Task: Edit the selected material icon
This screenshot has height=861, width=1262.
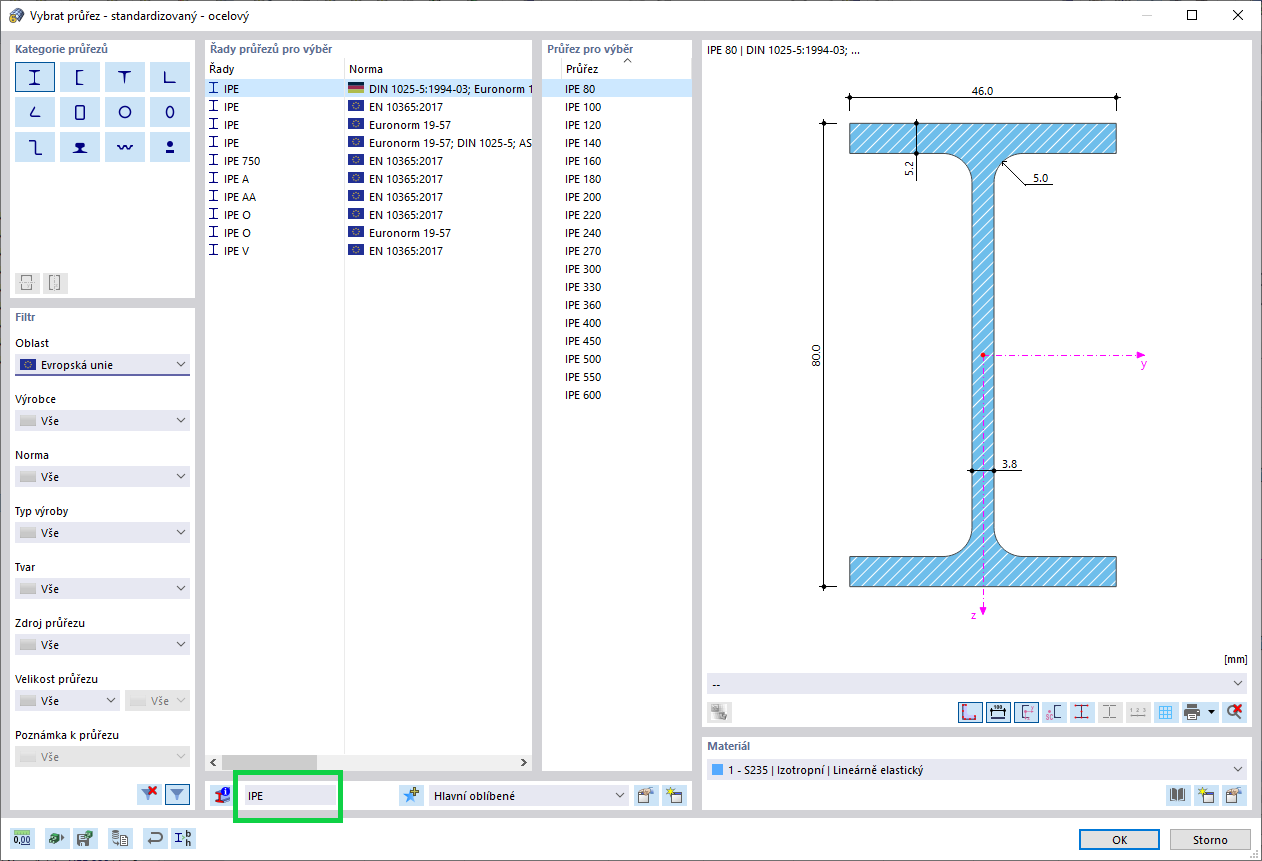Action: point(1235,796)
